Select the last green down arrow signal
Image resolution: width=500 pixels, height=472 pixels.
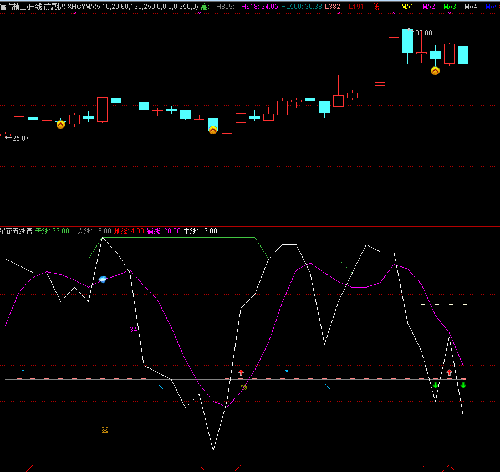pyautogui.click(x=463, y=385)
